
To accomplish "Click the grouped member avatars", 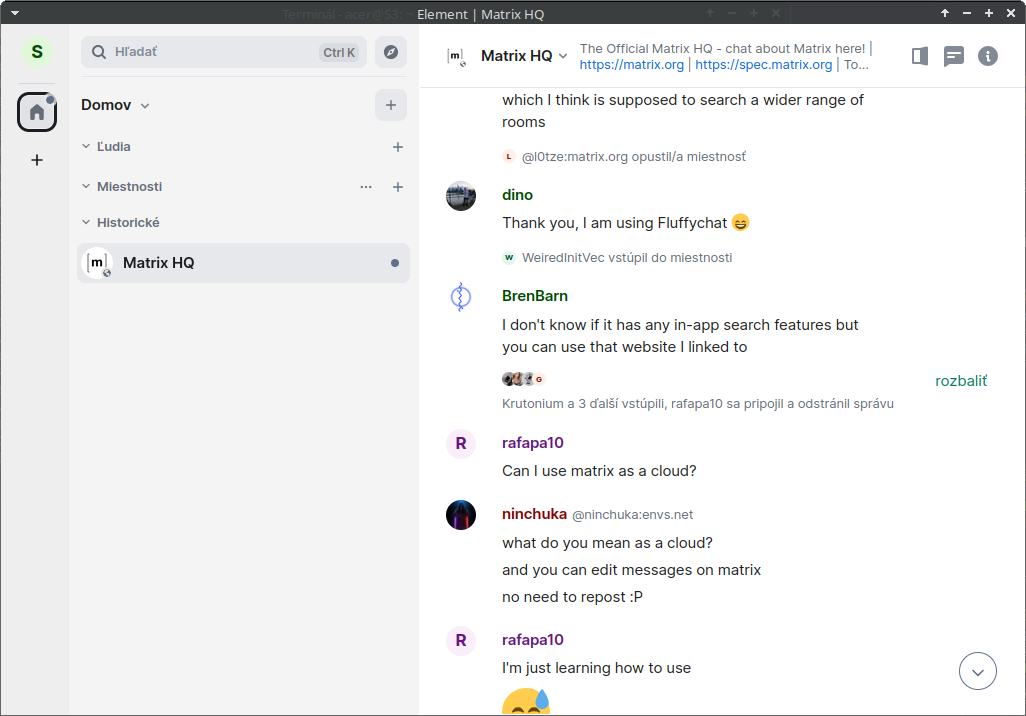I will 523,379.
